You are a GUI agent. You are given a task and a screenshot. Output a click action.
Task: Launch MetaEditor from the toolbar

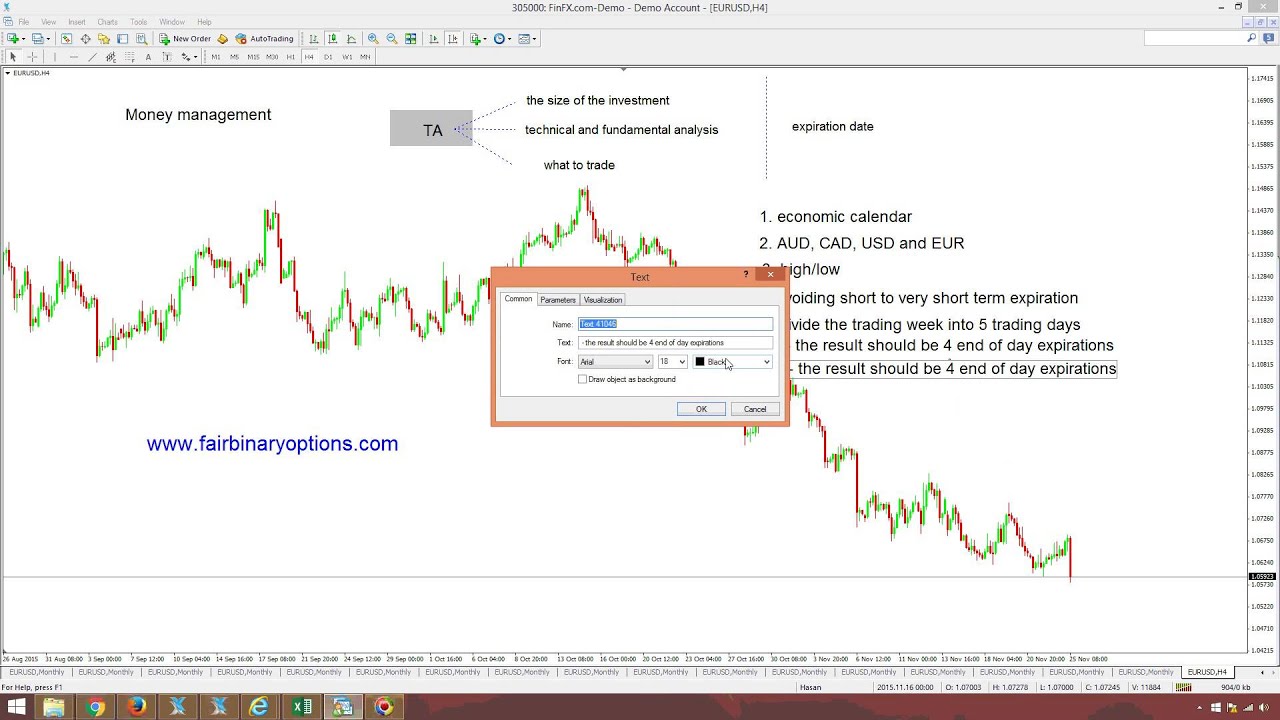pos(223,39)
